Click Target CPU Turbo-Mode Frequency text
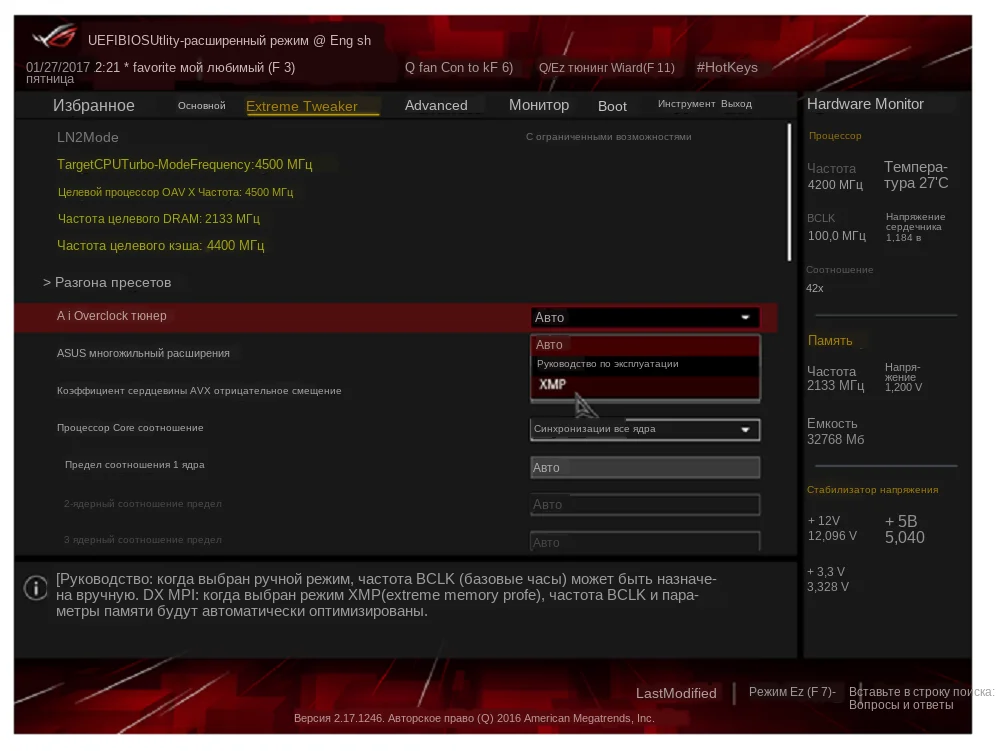The image size is (1000, 751). 184,164
